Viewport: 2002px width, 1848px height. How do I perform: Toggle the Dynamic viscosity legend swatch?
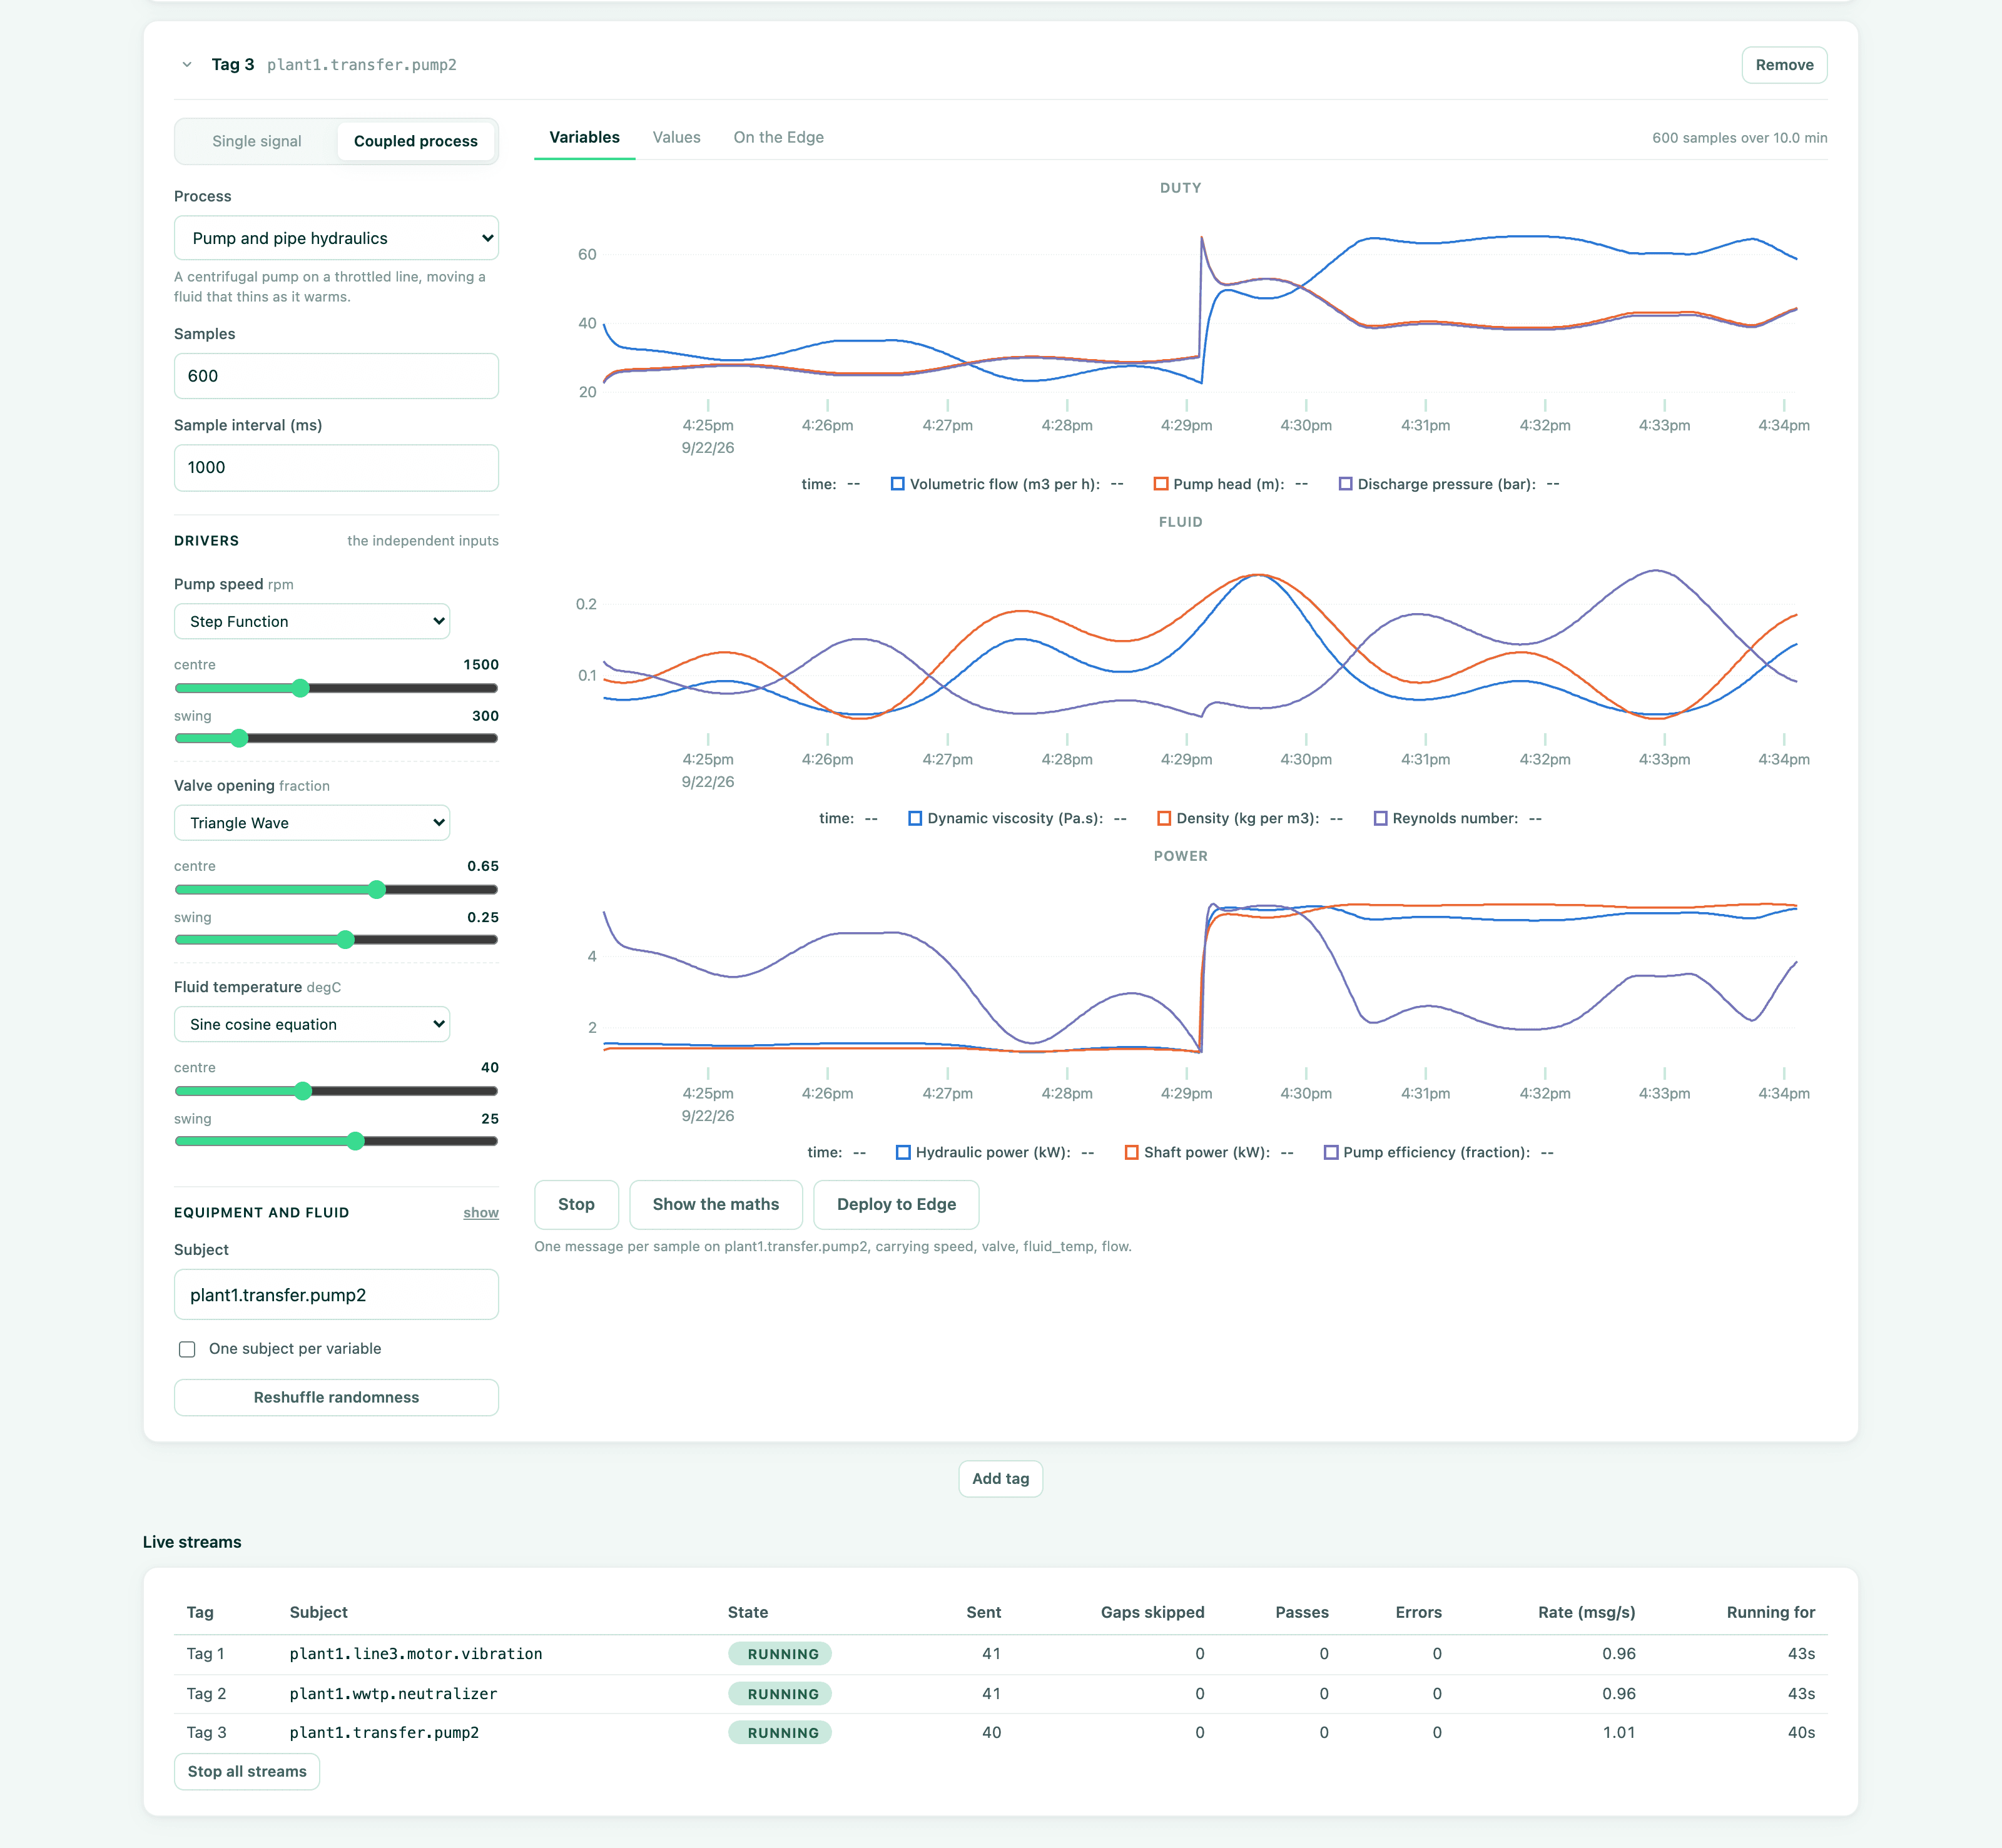[915, 818]
